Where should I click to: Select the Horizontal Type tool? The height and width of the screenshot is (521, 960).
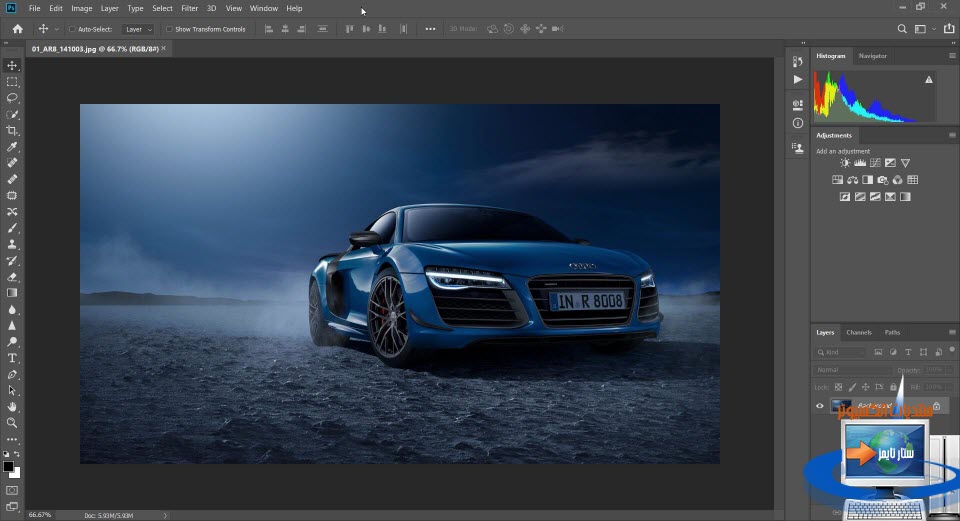point(12,358)
